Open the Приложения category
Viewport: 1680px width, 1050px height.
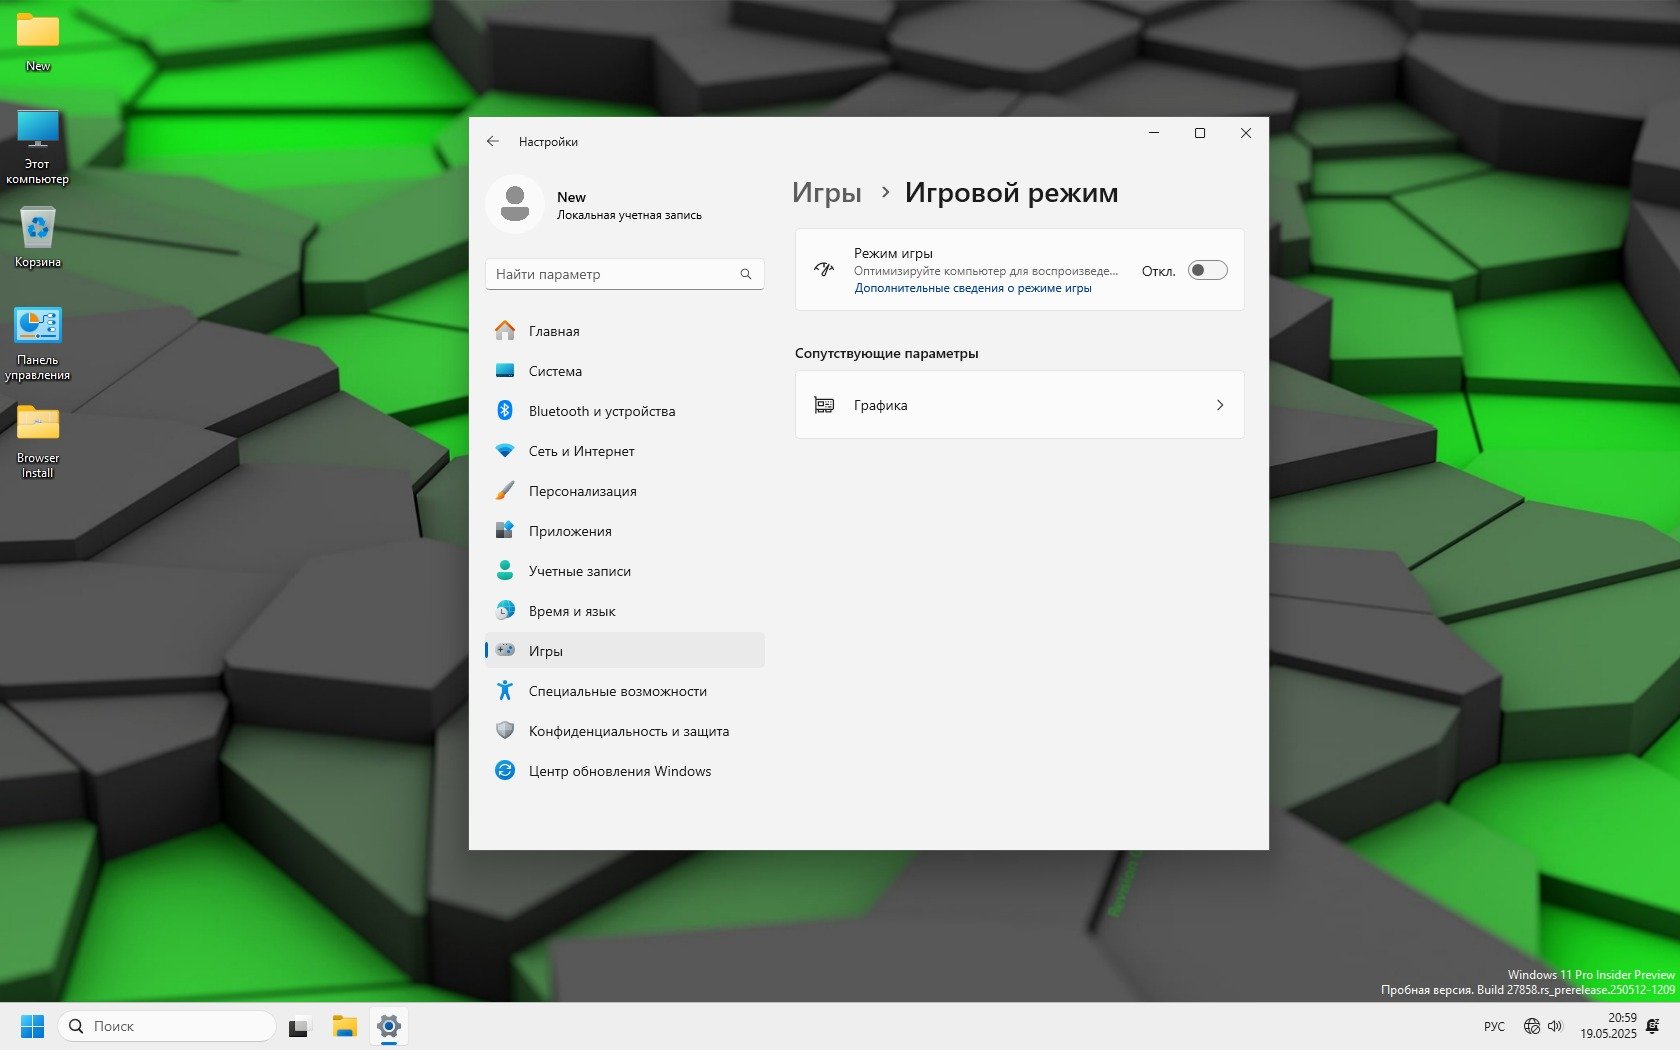click(x=570, y=531)
